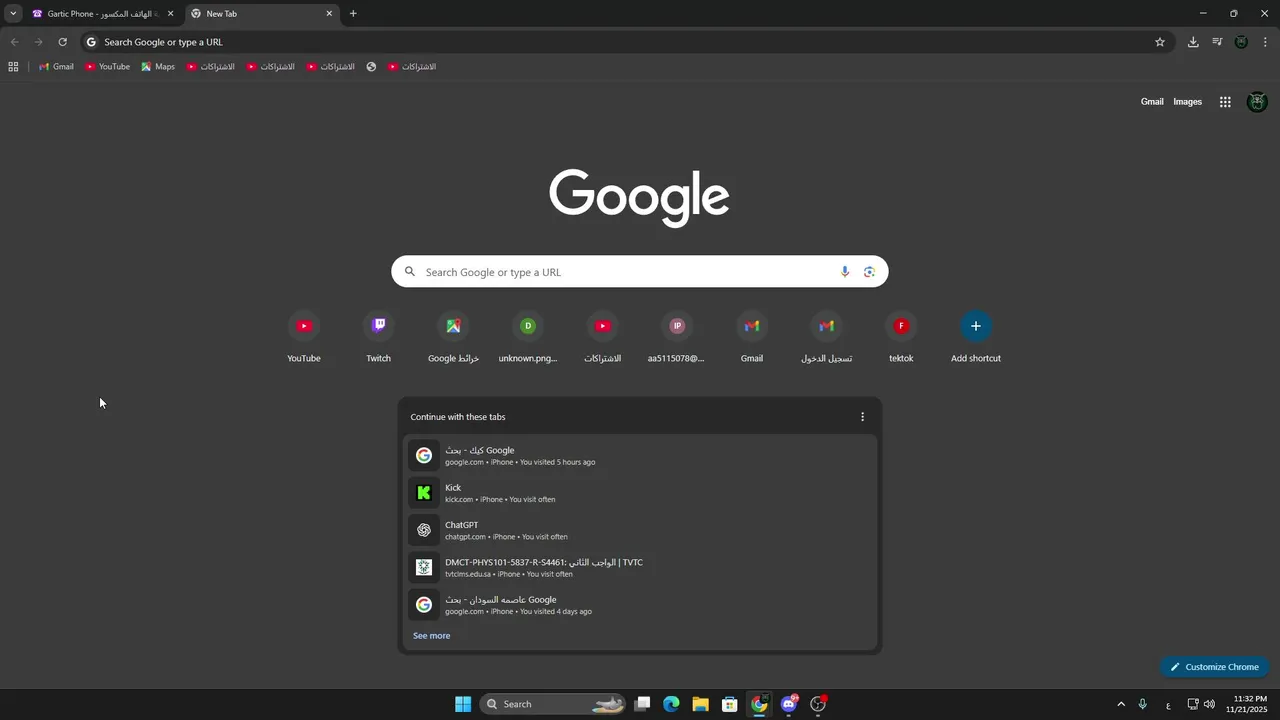Open the Windows Start menu
Image resolution: width=1280 pixels, height=720 pixels.
coord(463,704)
